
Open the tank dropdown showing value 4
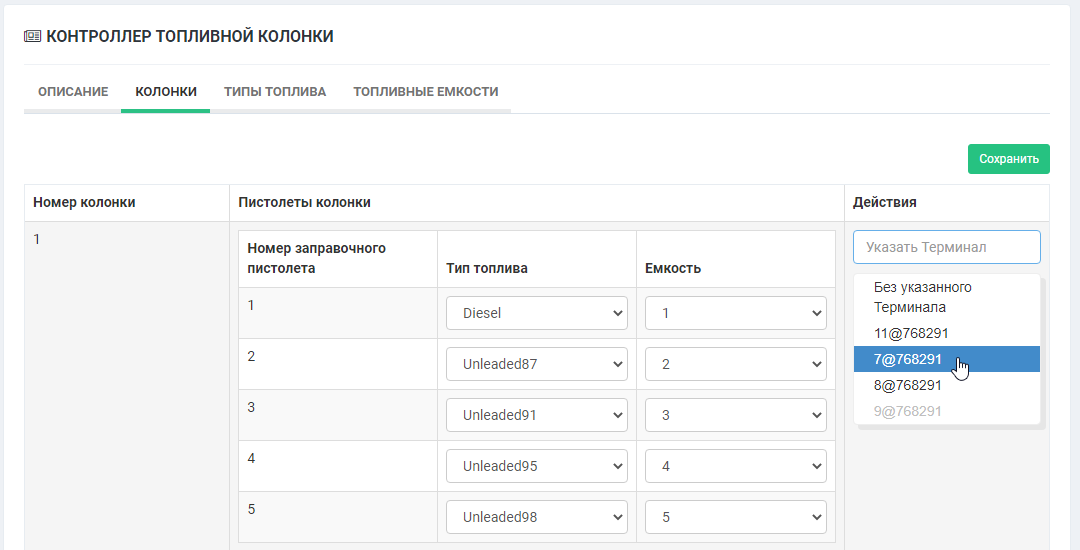[x=736, y=466]
